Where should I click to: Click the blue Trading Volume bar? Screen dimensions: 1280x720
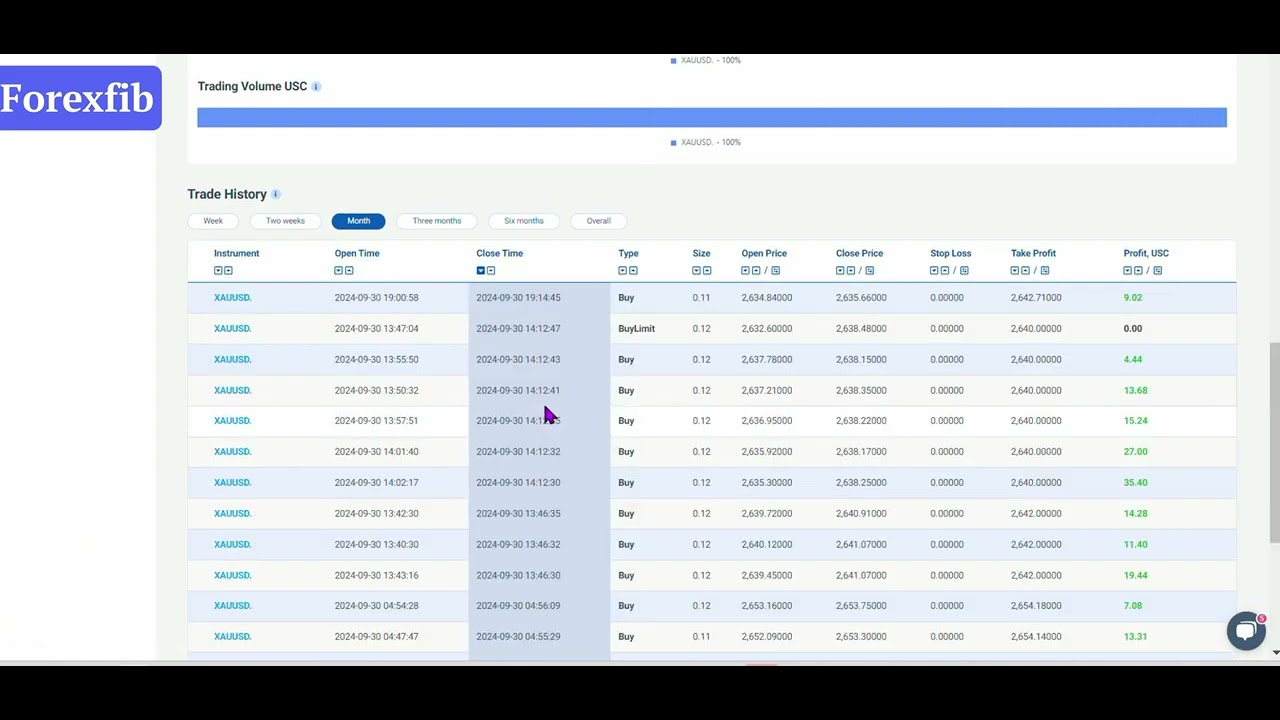pos(712,117)
